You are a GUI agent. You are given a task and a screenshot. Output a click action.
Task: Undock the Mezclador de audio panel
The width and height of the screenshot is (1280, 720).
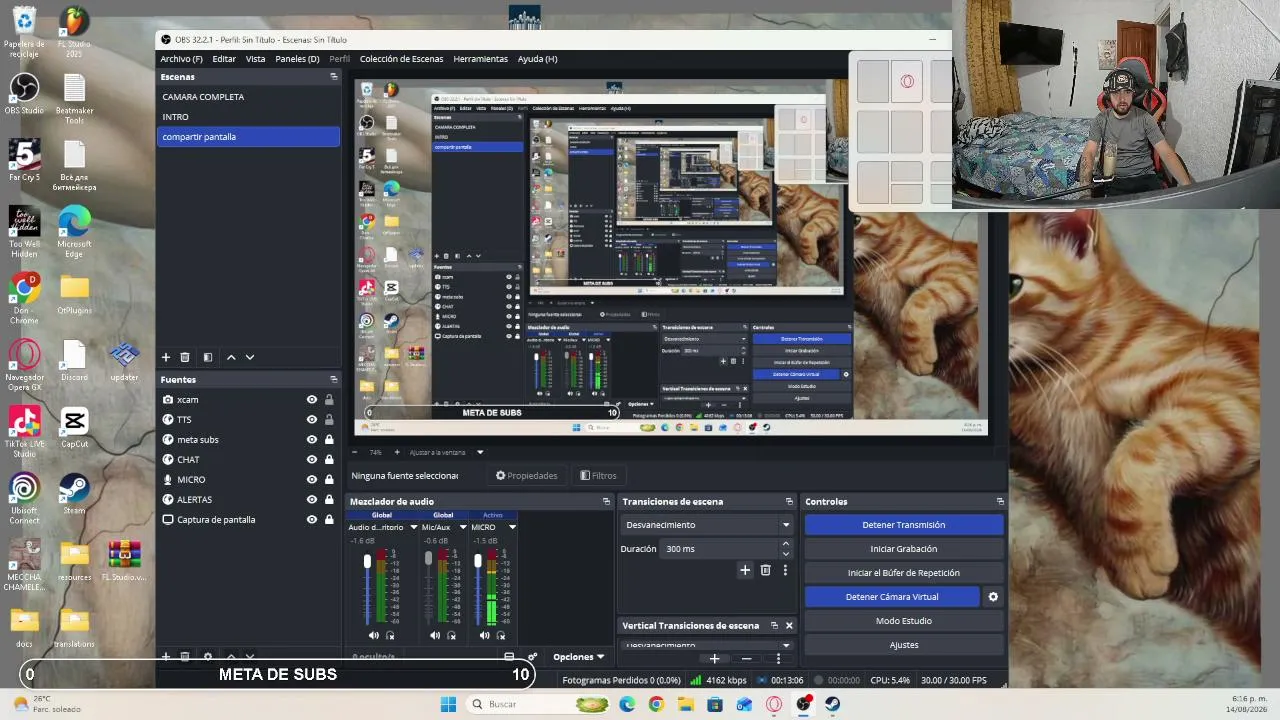click(606, 501)
